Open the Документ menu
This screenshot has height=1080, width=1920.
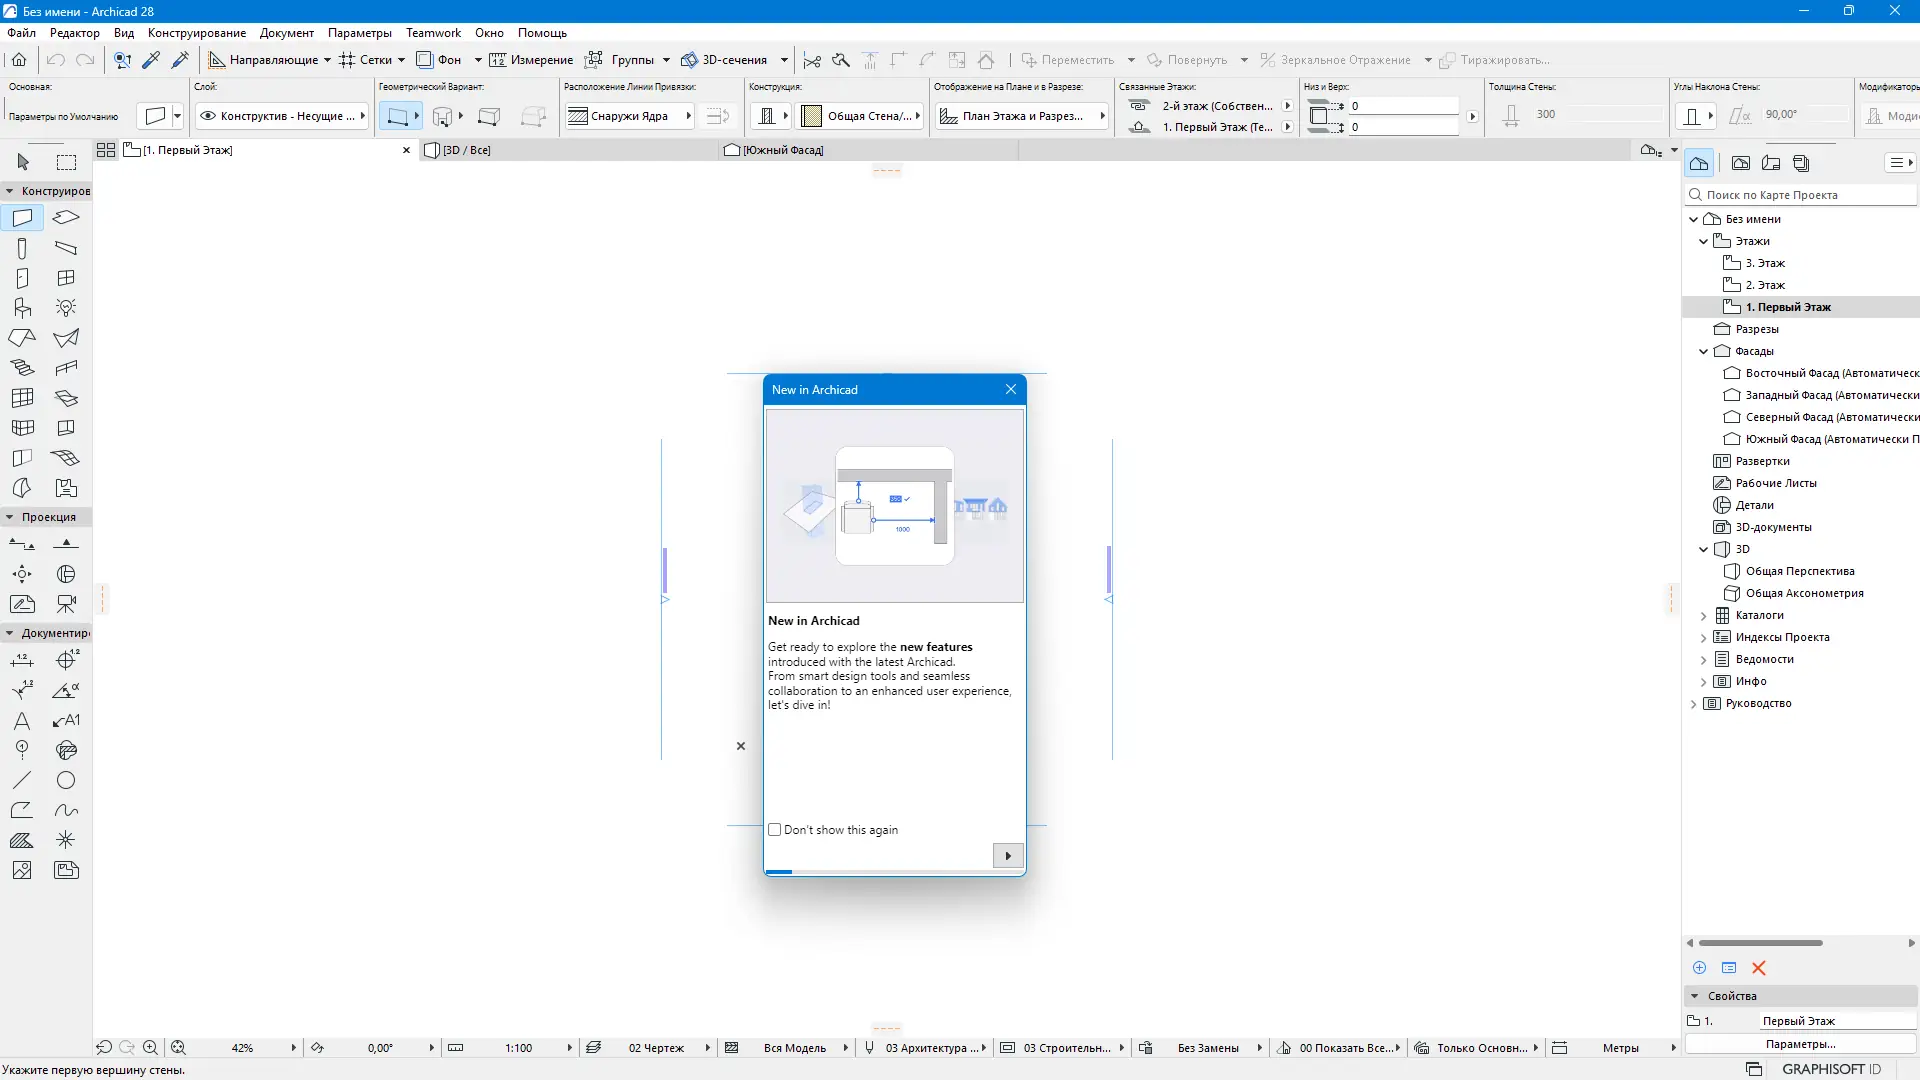[286, 33]
